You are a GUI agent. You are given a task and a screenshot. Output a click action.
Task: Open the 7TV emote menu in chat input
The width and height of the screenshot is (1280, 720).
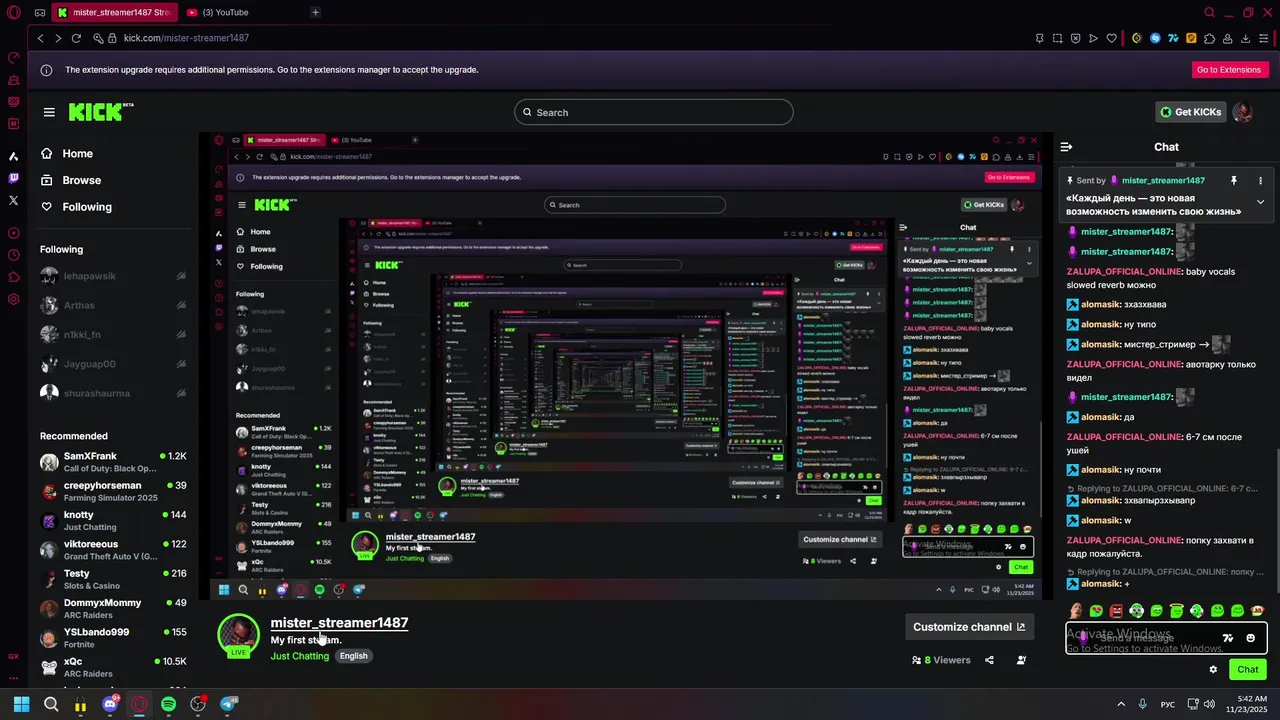click(x=1228, y=638)
